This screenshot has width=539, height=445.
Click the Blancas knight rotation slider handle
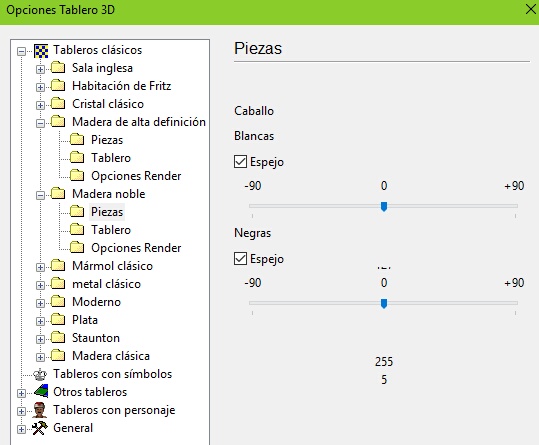coord(384,207)
